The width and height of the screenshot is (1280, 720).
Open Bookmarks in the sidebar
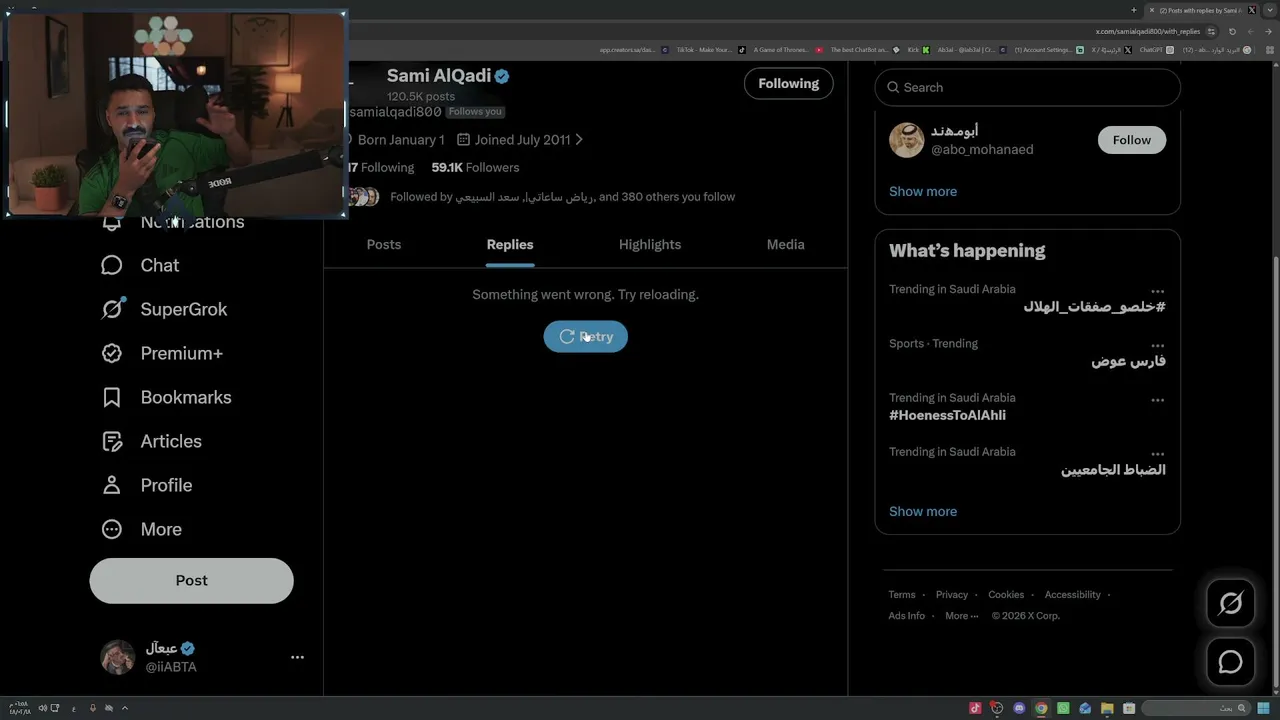coord(166,397)
